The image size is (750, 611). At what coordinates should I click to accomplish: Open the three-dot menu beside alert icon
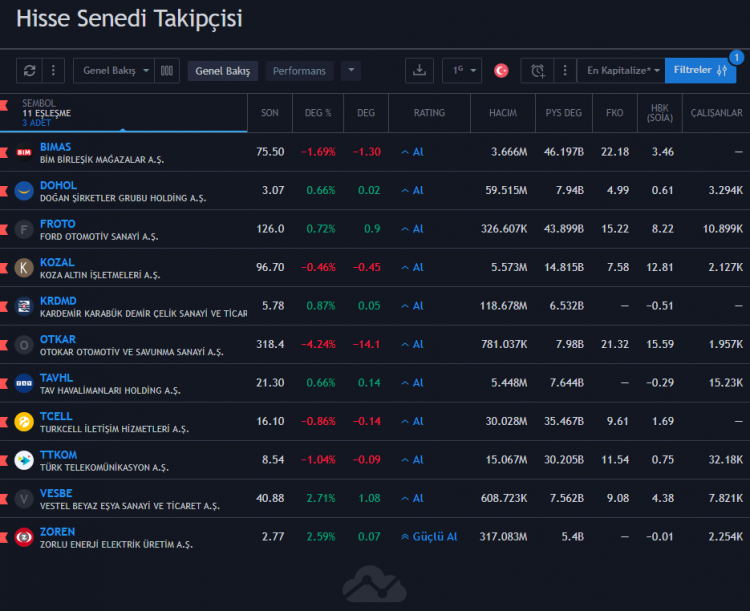click(x=565, y=71)
